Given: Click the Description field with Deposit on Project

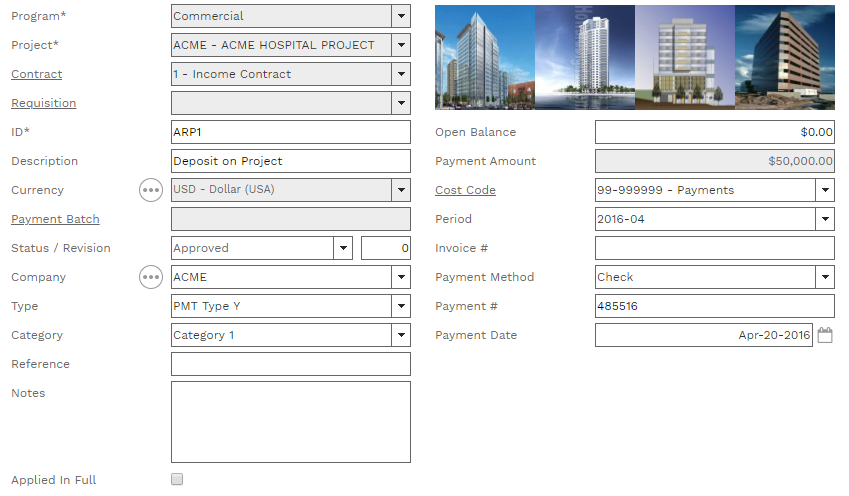Looking at the screenshot, I should 290,161.
